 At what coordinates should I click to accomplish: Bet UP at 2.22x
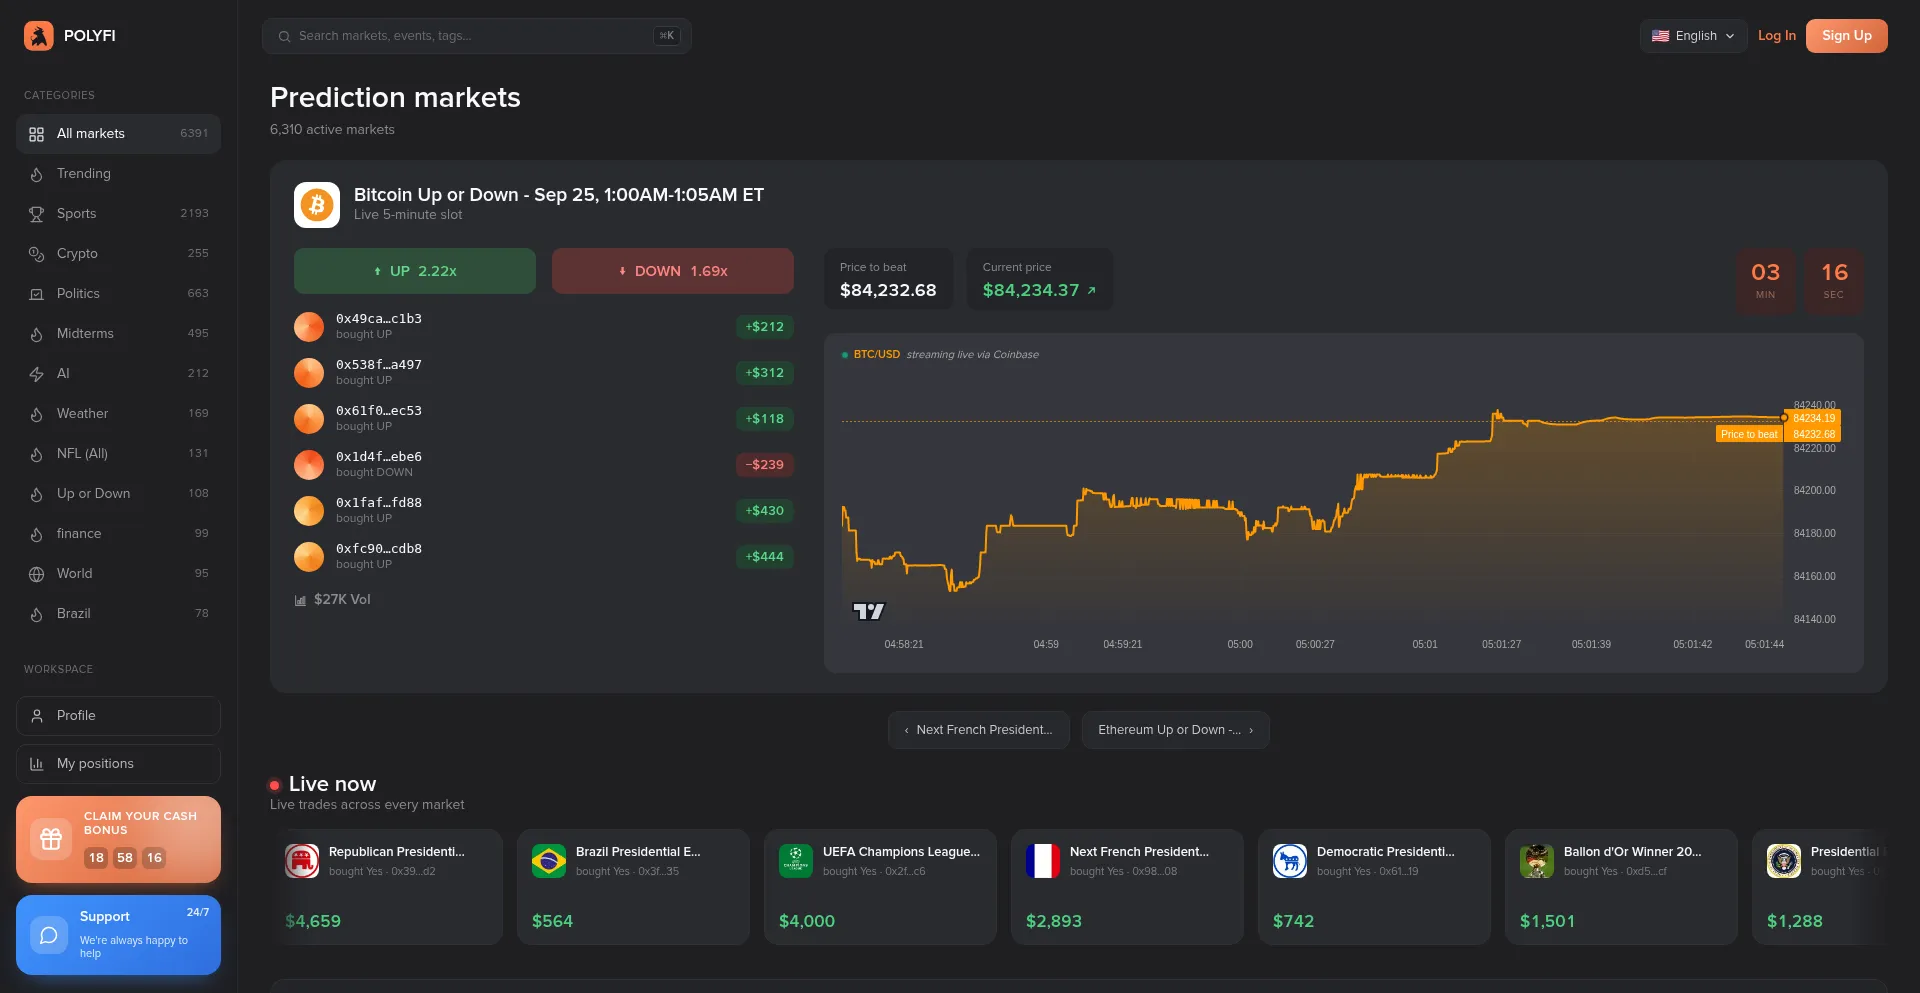(415, 271)
